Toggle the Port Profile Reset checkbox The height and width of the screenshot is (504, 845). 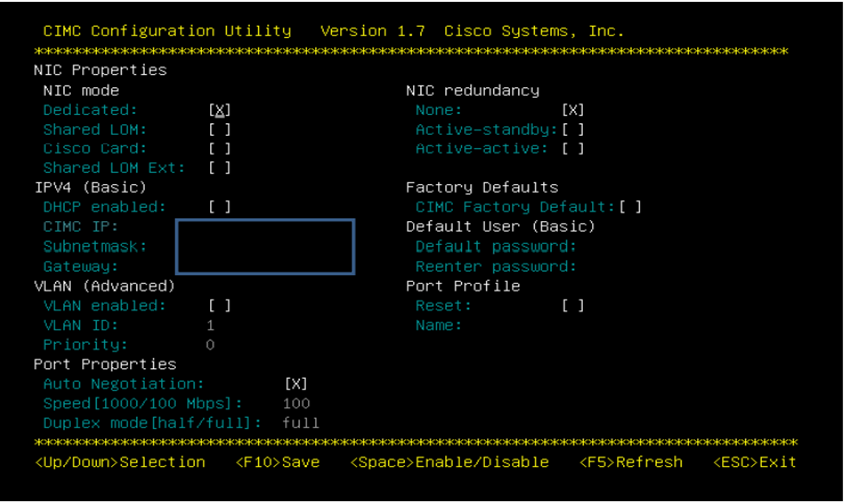573,306
